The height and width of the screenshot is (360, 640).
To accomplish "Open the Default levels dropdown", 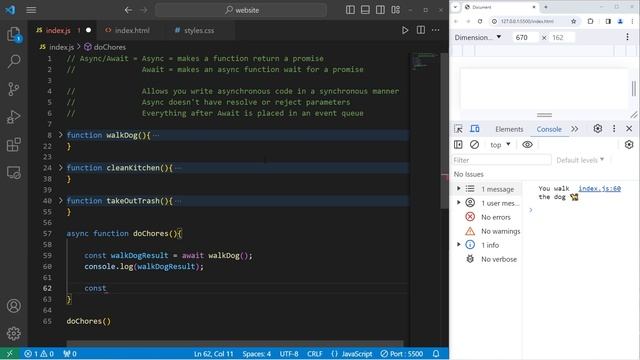I will tap(580, 160).
